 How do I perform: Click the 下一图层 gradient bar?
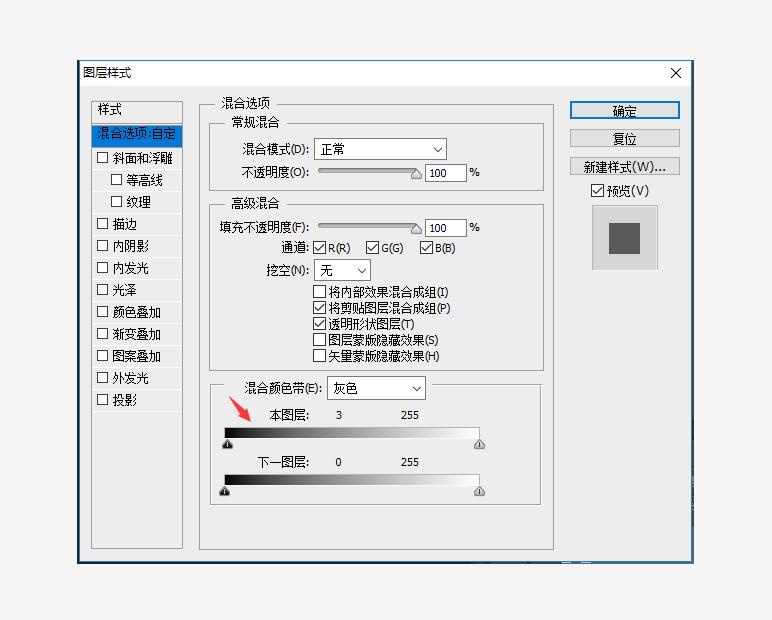pyautogui.click(x=352, y=480)
